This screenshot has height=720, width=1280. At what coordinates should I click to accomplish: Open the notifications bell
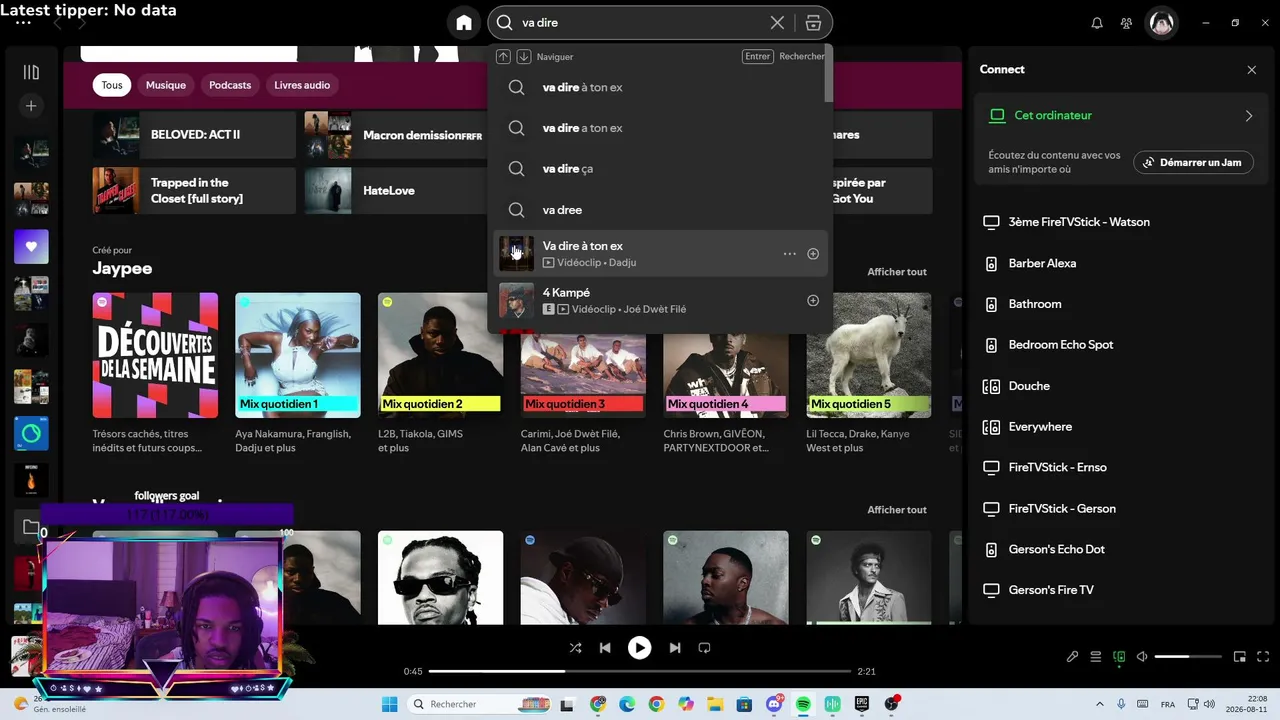pos(1097,23)
